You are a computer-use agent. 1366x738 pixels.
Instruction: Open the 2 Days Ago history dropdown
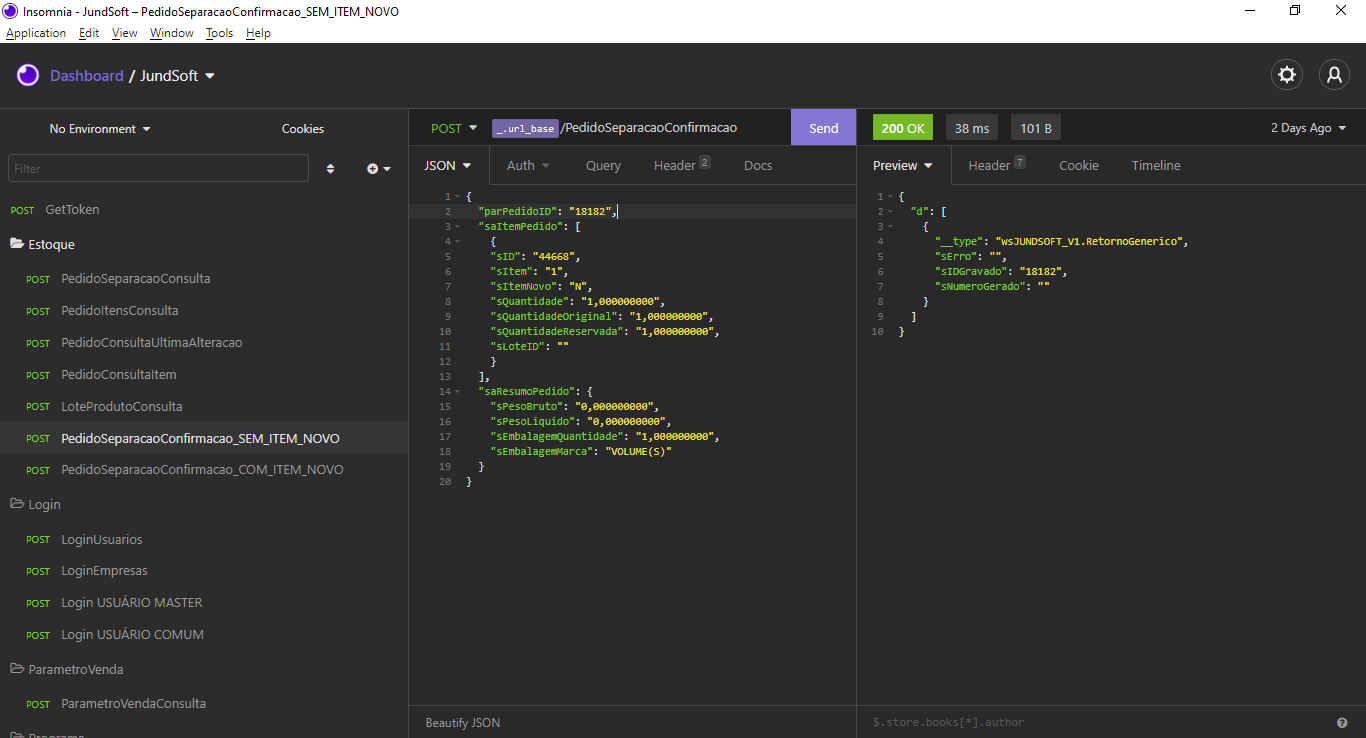(1309, 128)
